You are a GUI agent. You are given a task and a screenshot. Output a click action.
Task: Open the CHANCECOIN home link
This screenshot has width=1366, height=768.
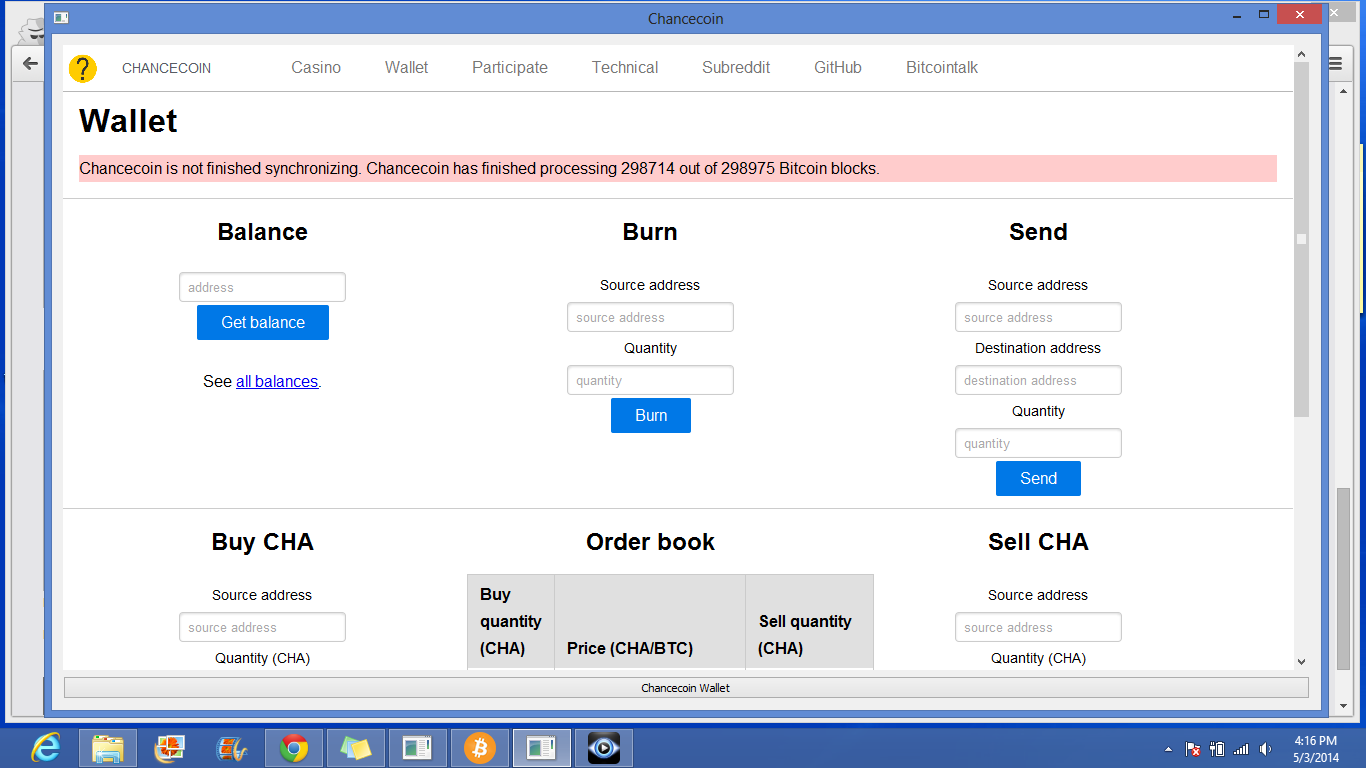(166, 68)
